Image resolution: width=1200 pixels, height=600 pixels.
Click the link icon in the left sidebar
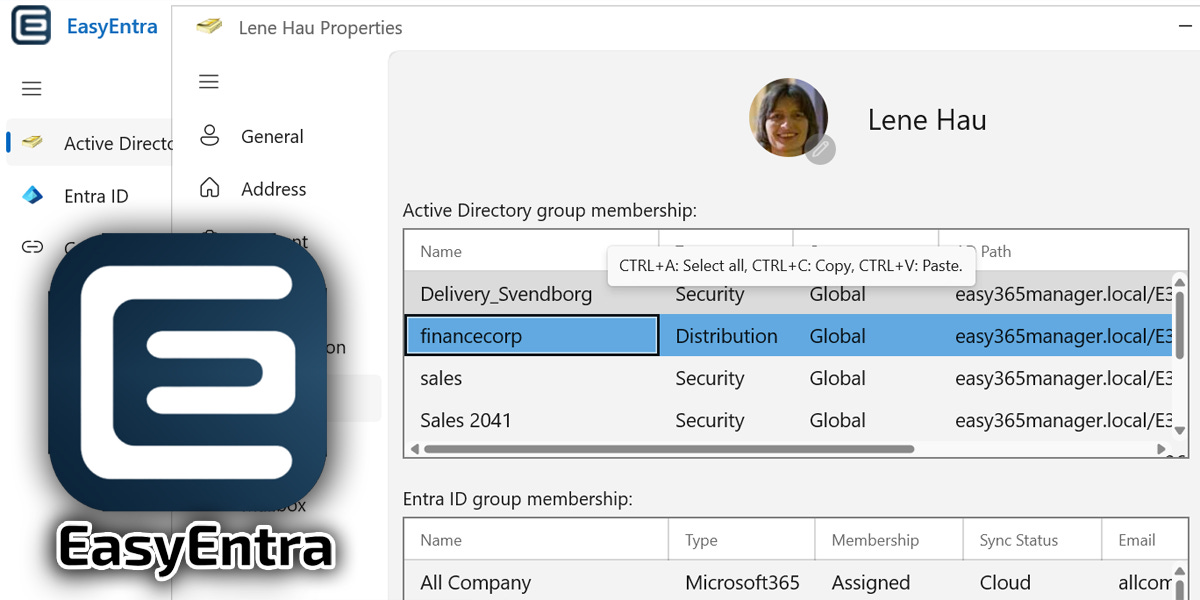33,248
